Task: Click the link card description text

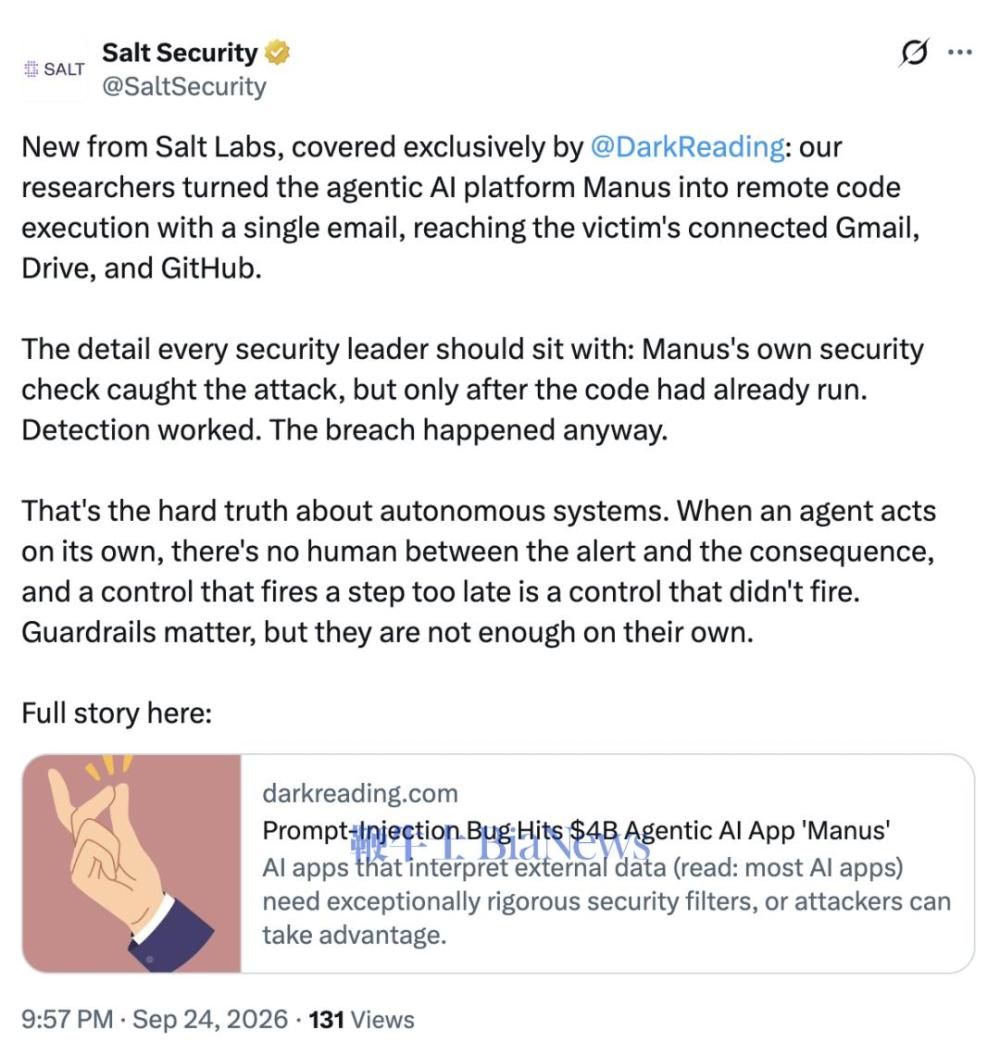Action: click(606, 901)
